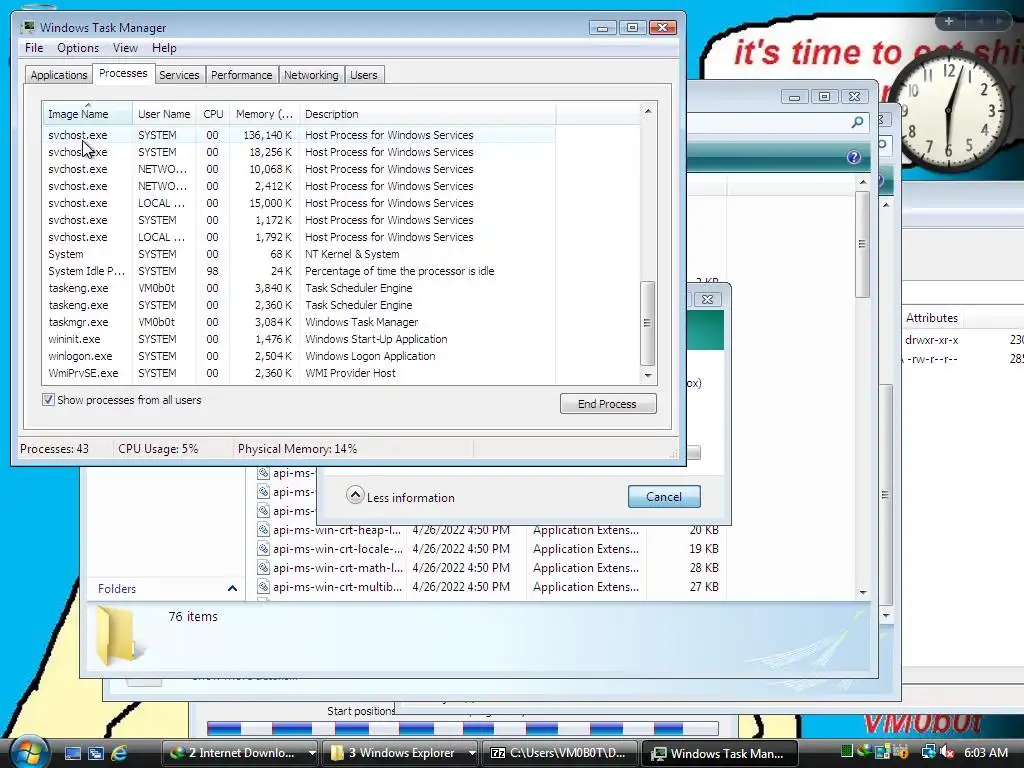Select the Processes tab

pos(123,73)
